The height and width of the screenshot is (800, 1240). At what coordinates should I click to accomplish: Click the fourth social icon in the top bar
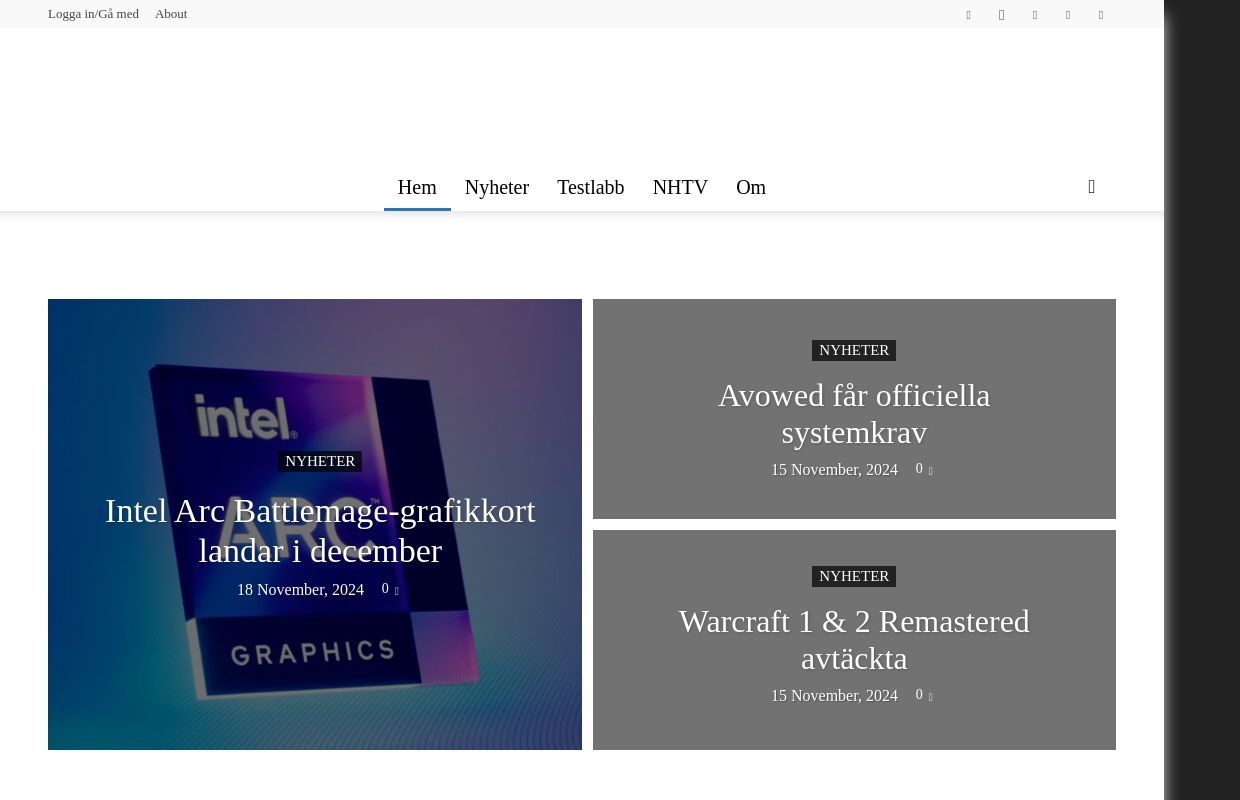click(x=1068, y=15)
